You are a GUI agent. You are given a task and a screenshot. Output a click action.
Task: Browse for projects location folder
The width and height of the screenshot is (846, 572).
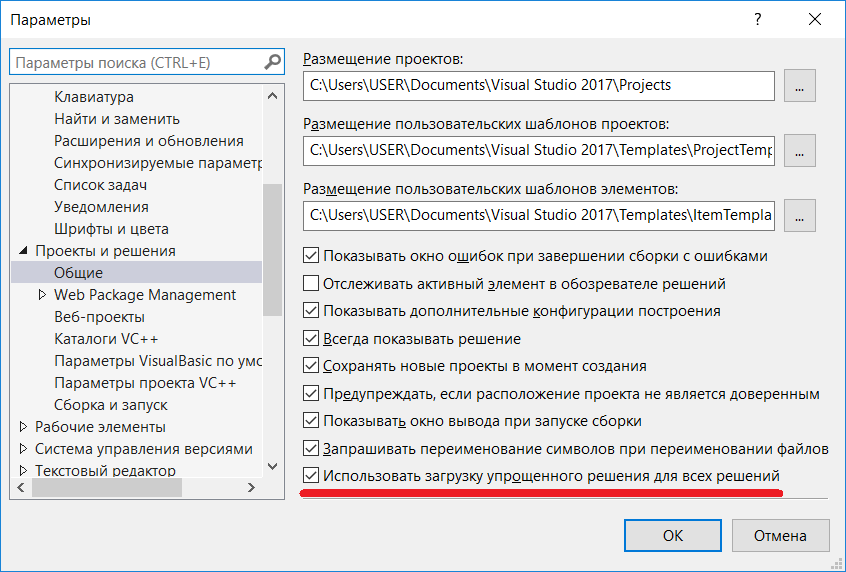tap(799, 86)
